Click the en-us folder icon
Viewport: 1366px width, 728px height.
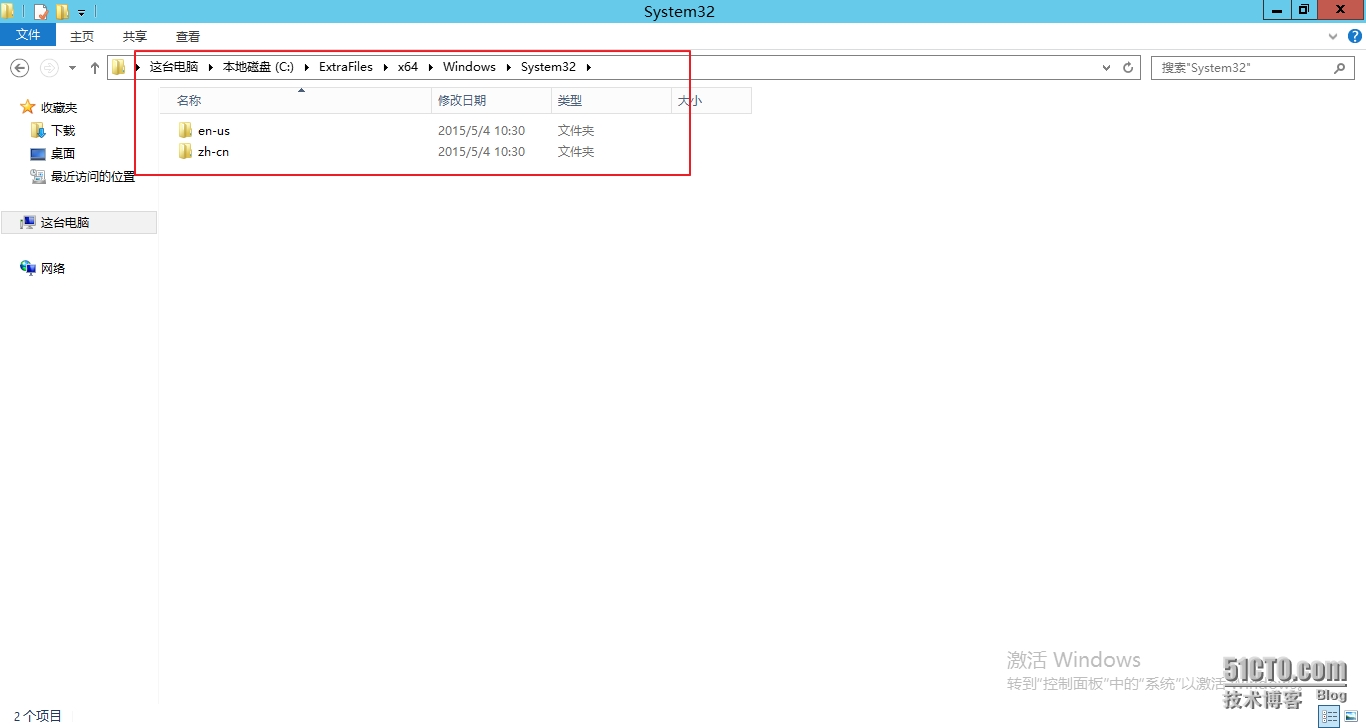tap(185, 130)
